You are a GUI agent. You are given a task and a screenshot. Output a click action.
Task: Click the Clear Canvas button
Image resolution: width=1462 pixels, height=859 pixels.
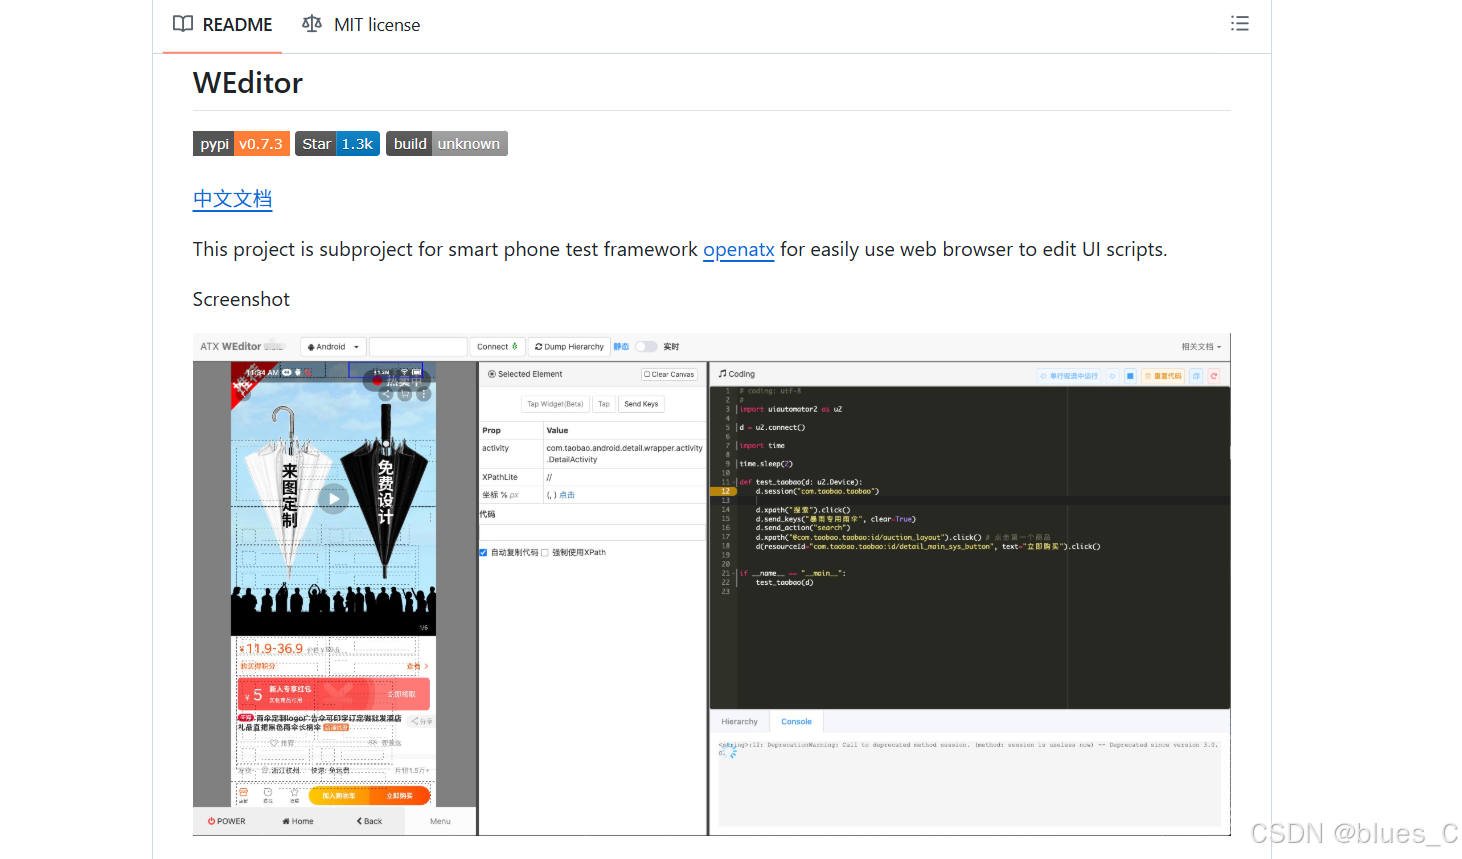(x=669, y=374)
